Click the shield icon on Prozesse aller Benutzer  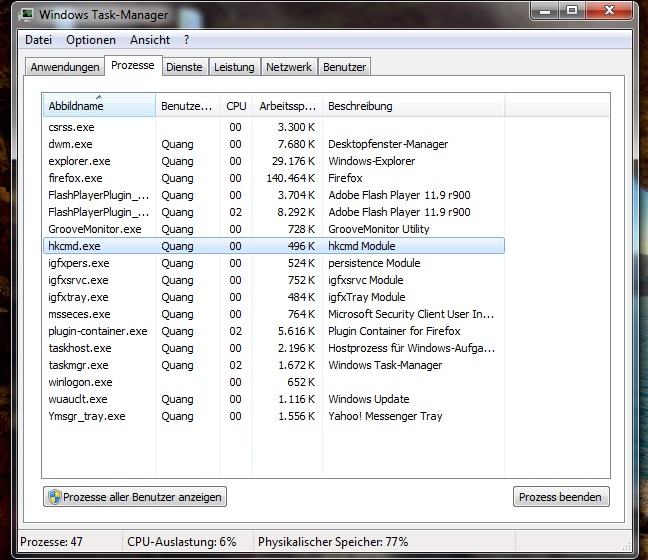(x=55, y=497)
